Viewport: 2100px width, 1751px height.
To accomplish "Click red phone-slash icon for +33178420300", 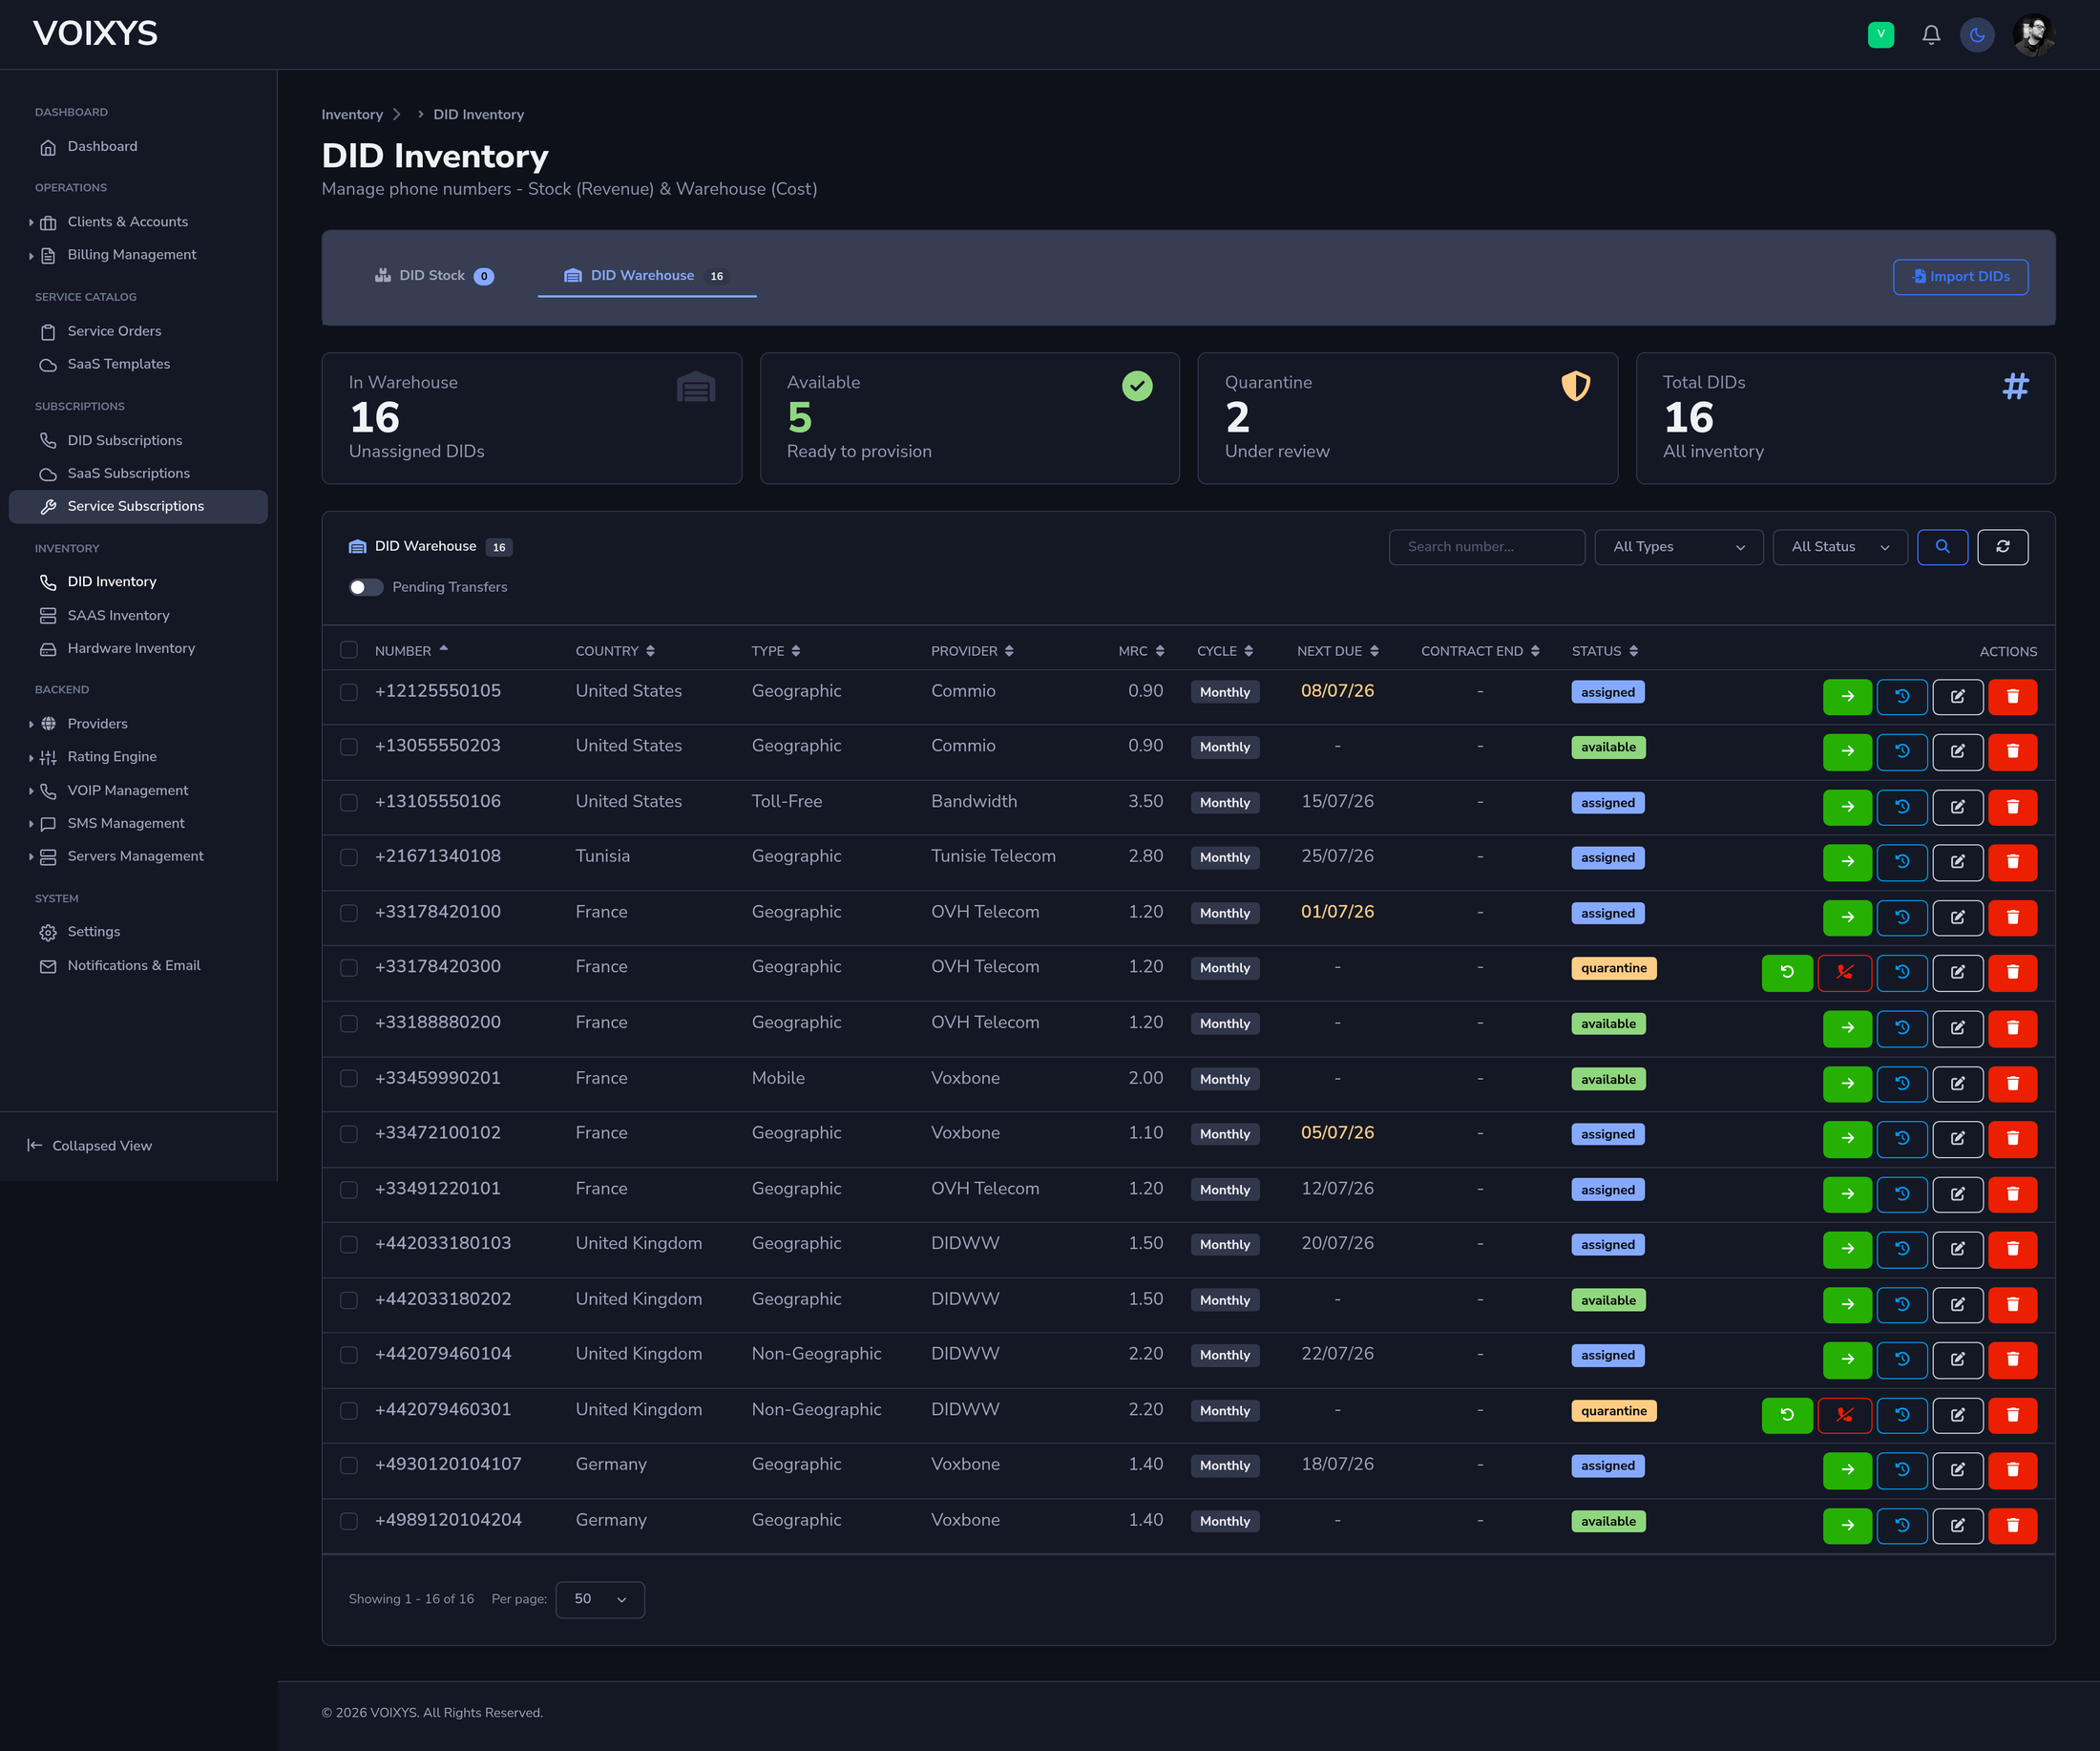I will pos(1844,973).
